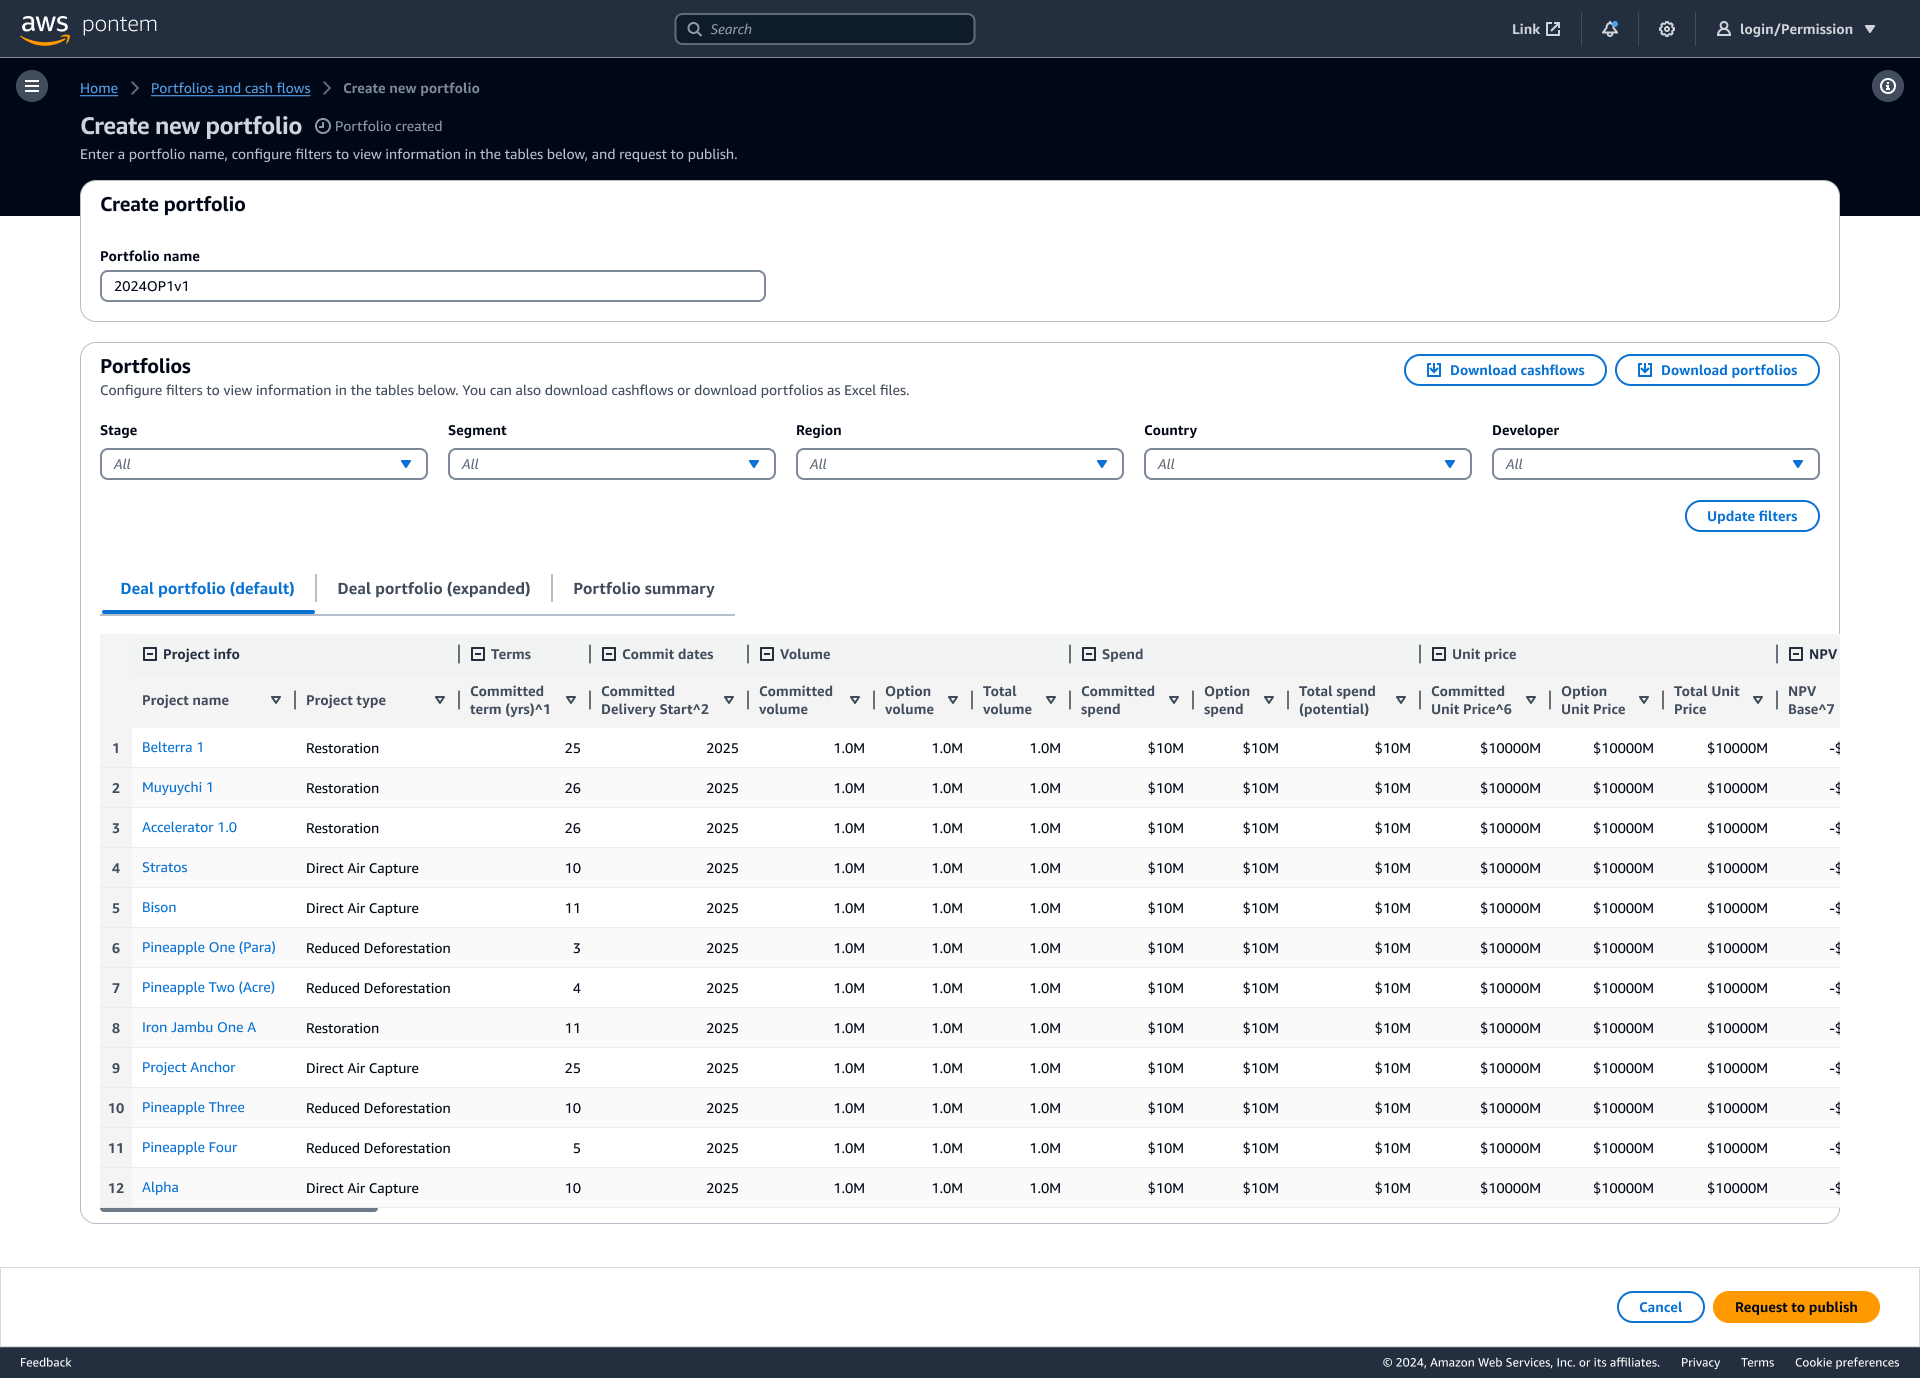Open the Project Anchor link
The width and height of the screenshot is (1920, 1378).
point(189,1067)
